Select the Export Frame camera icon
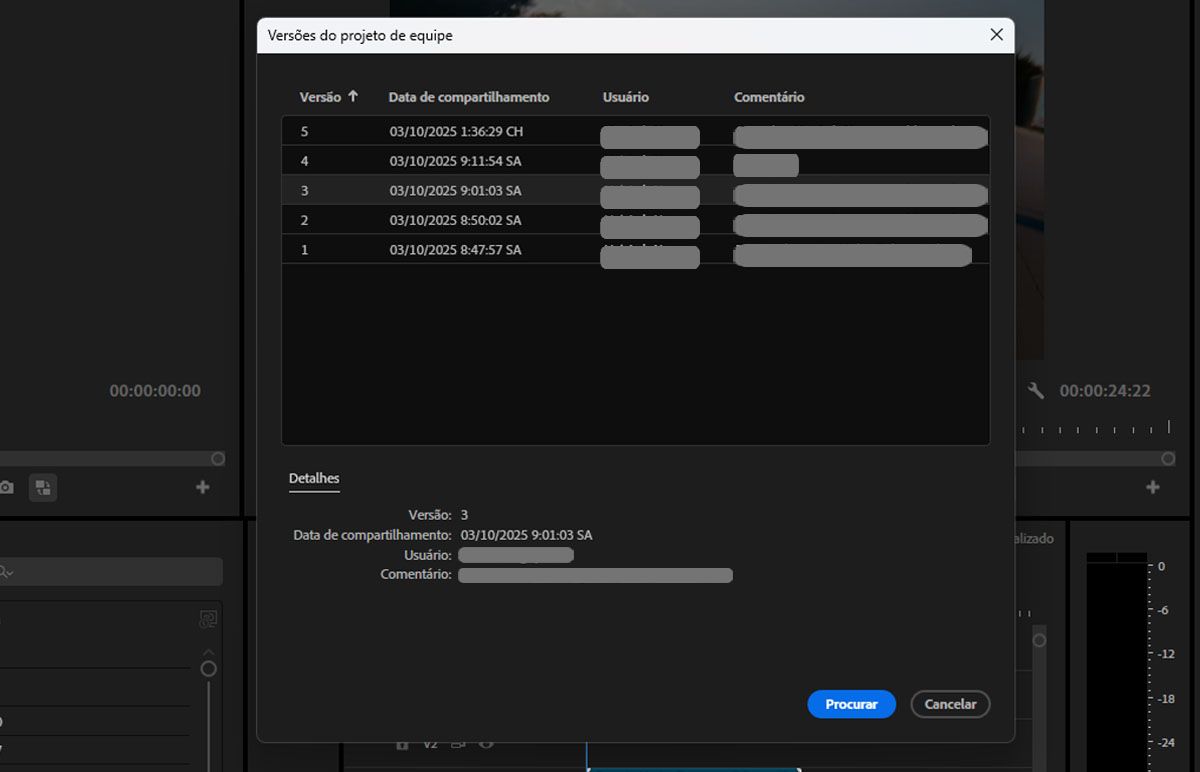 click(7, 486)
